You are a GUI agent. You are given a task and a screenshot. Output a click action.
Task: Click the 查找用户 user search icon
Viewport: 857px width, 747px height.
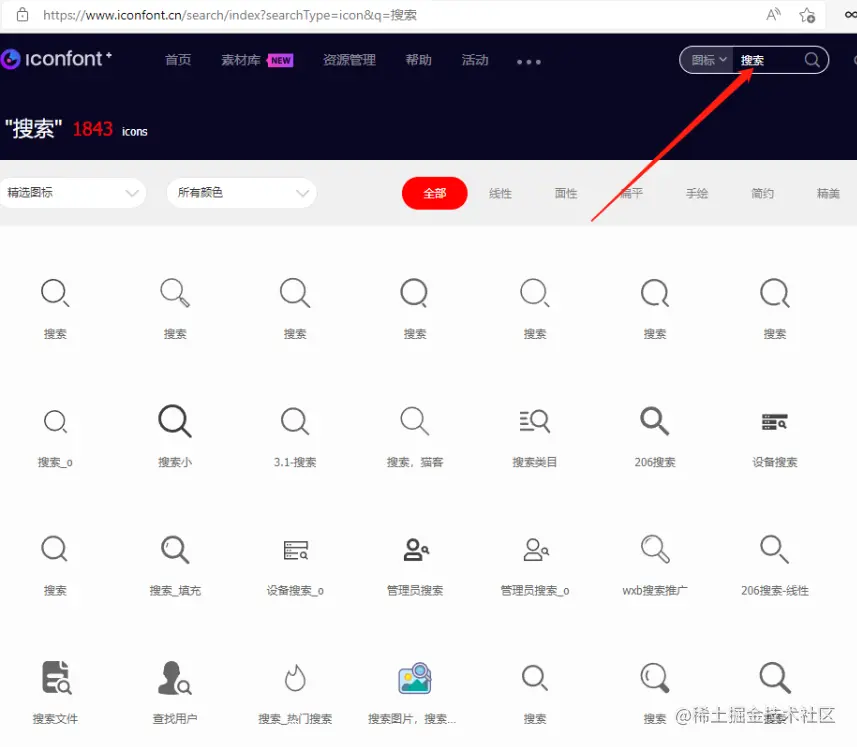175,677
